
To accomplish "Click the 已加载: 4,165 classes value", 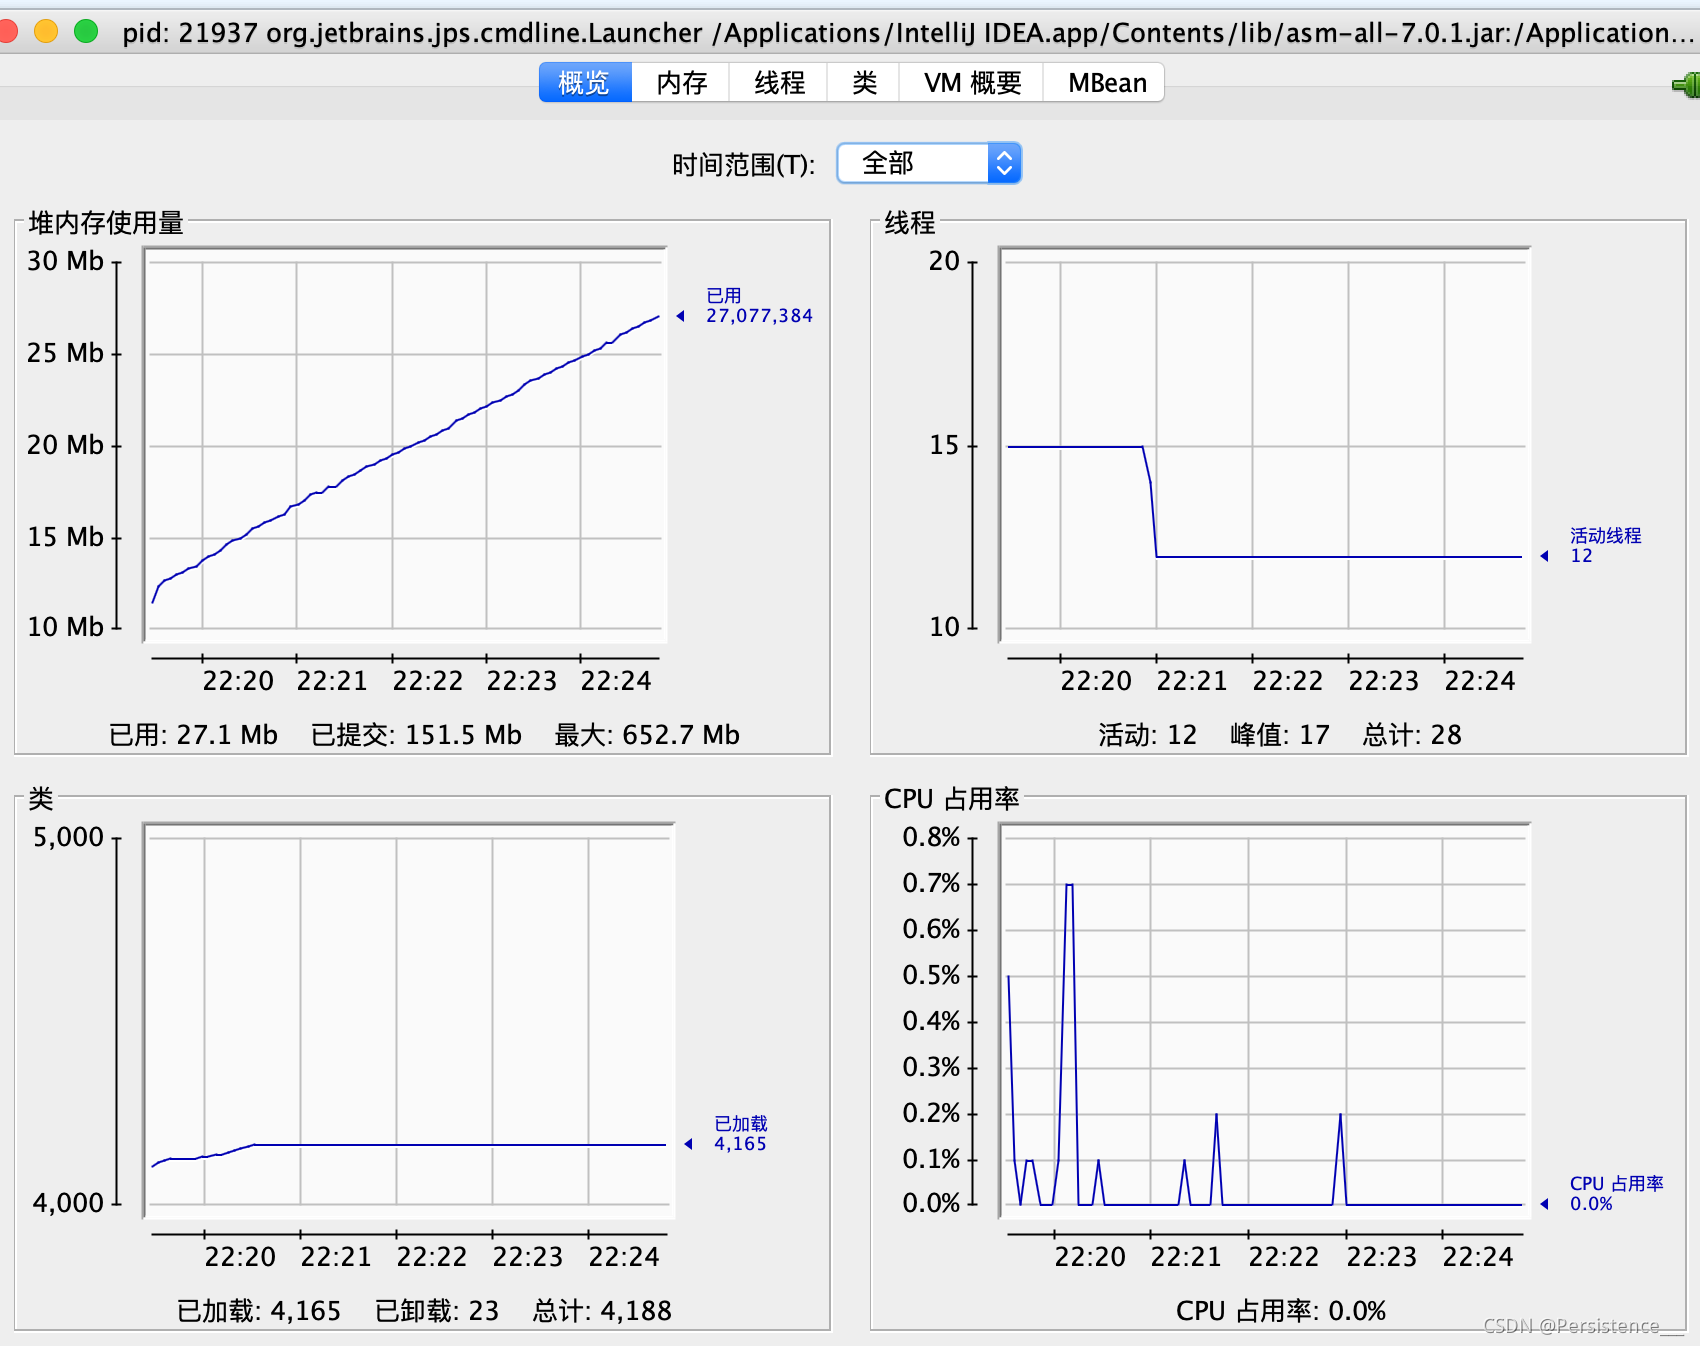I will pos(259,1311).
